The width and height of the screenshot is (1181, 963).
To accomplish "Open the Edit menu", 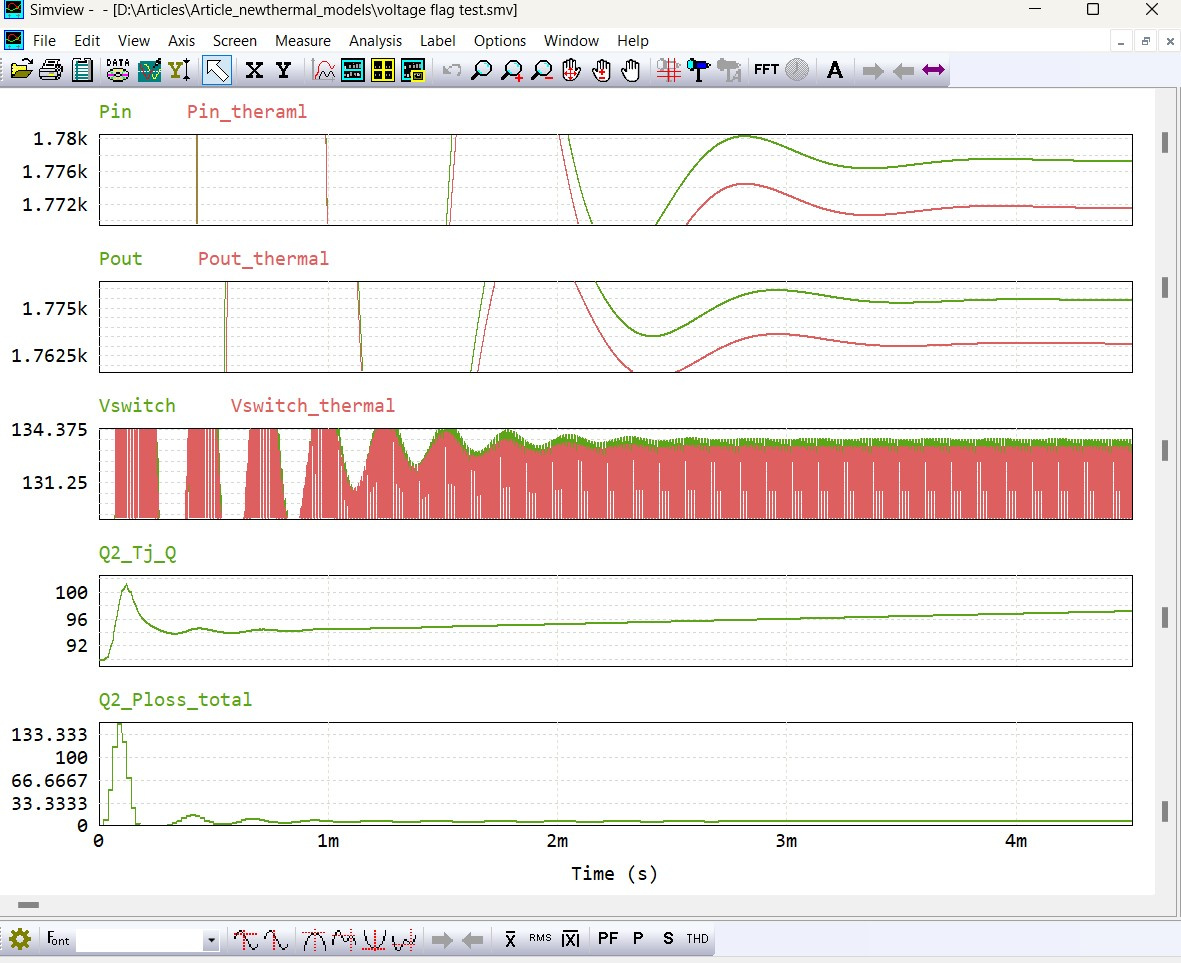I will (87, 41).
